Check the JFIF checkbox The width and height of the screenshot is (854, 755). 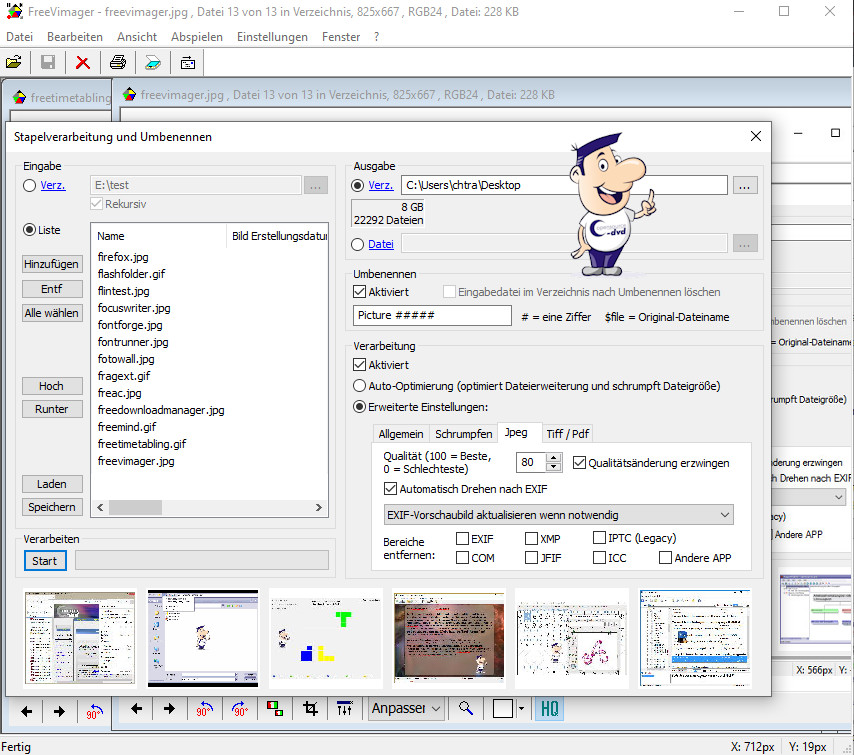tap(532, 558)
